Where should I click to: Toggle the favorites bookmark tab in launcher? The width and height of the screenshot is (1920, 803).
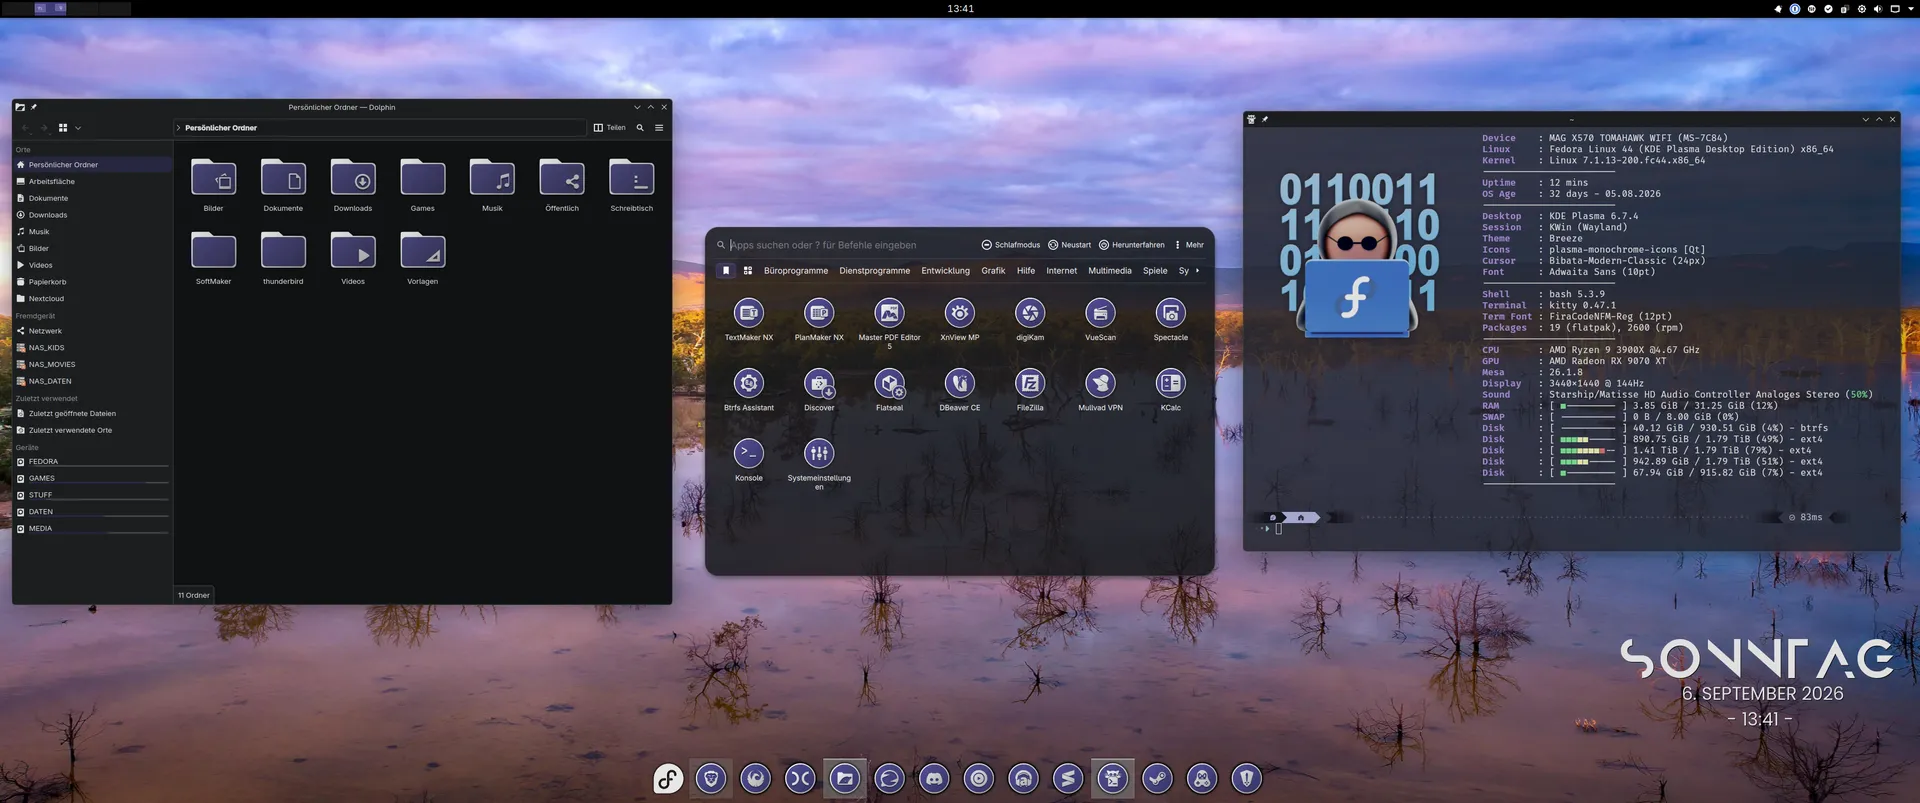(726, 271)
